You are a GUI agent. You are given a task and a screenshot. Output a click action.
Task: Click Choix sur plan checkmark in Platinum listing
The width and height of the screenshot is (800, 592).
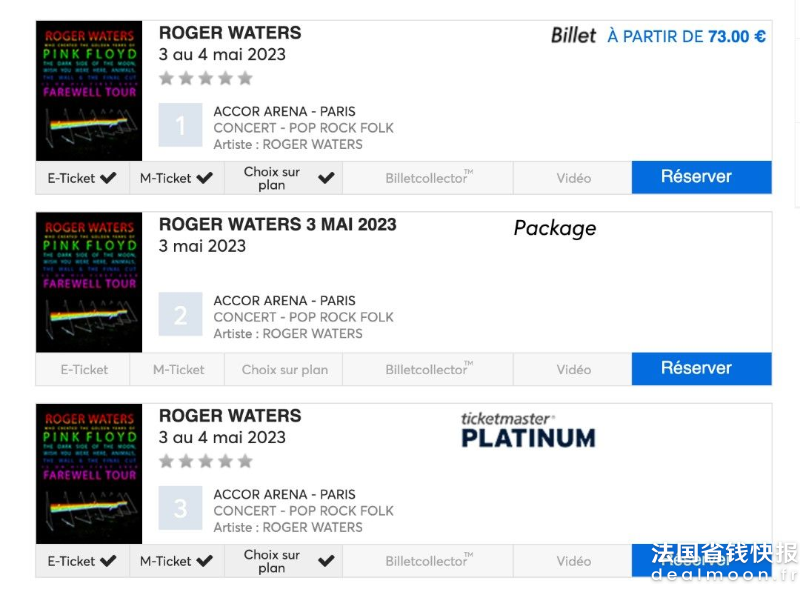pyautogui.click(x=326, y=561)
